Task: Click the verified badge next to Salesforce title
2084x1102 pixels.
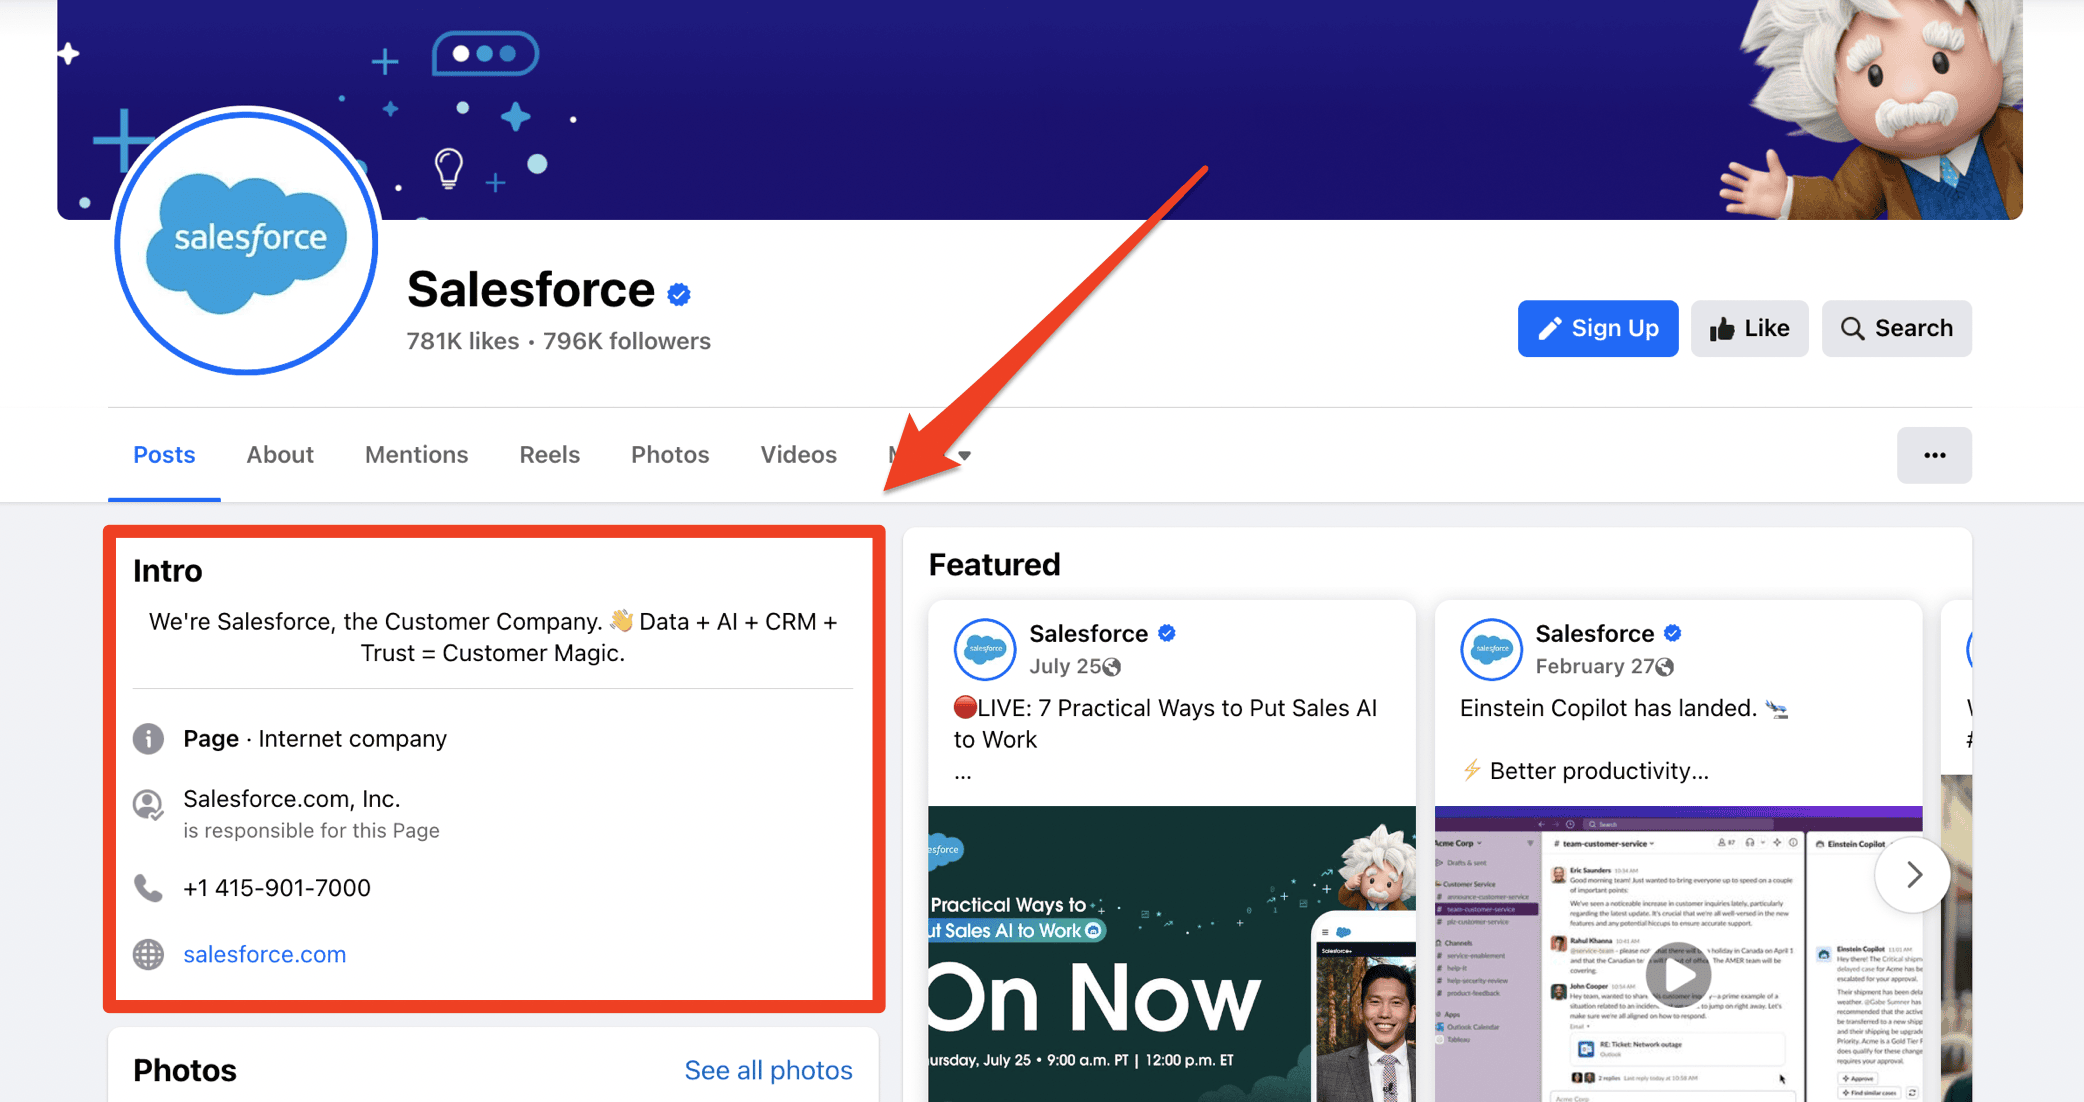Action: pos(679,294)
